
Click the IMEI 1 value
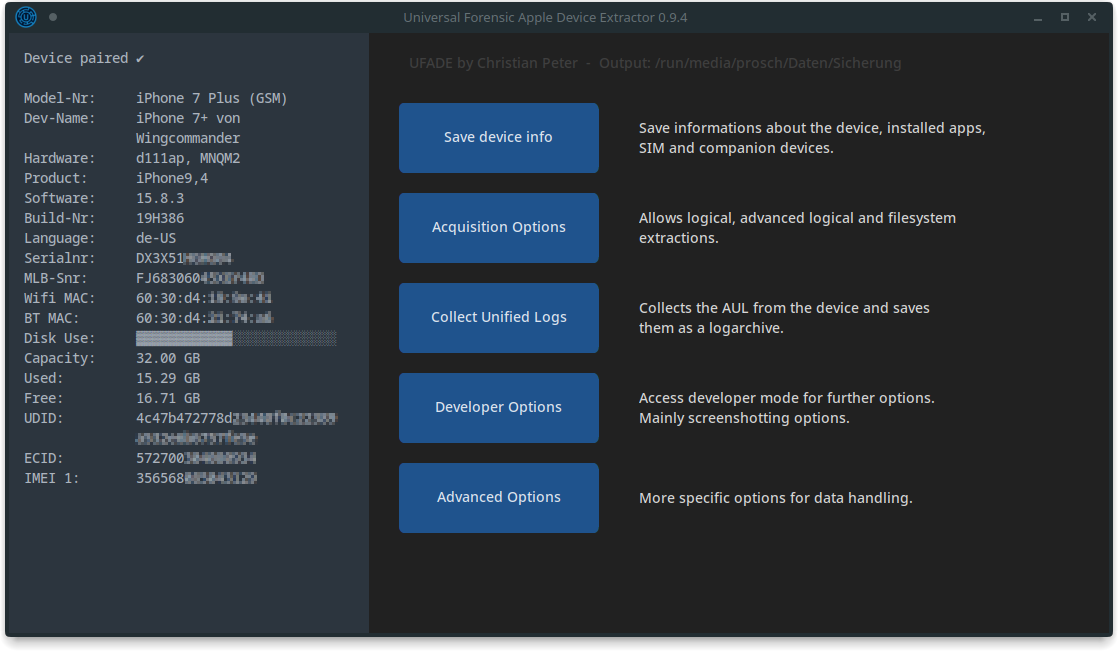click(196, 478)
